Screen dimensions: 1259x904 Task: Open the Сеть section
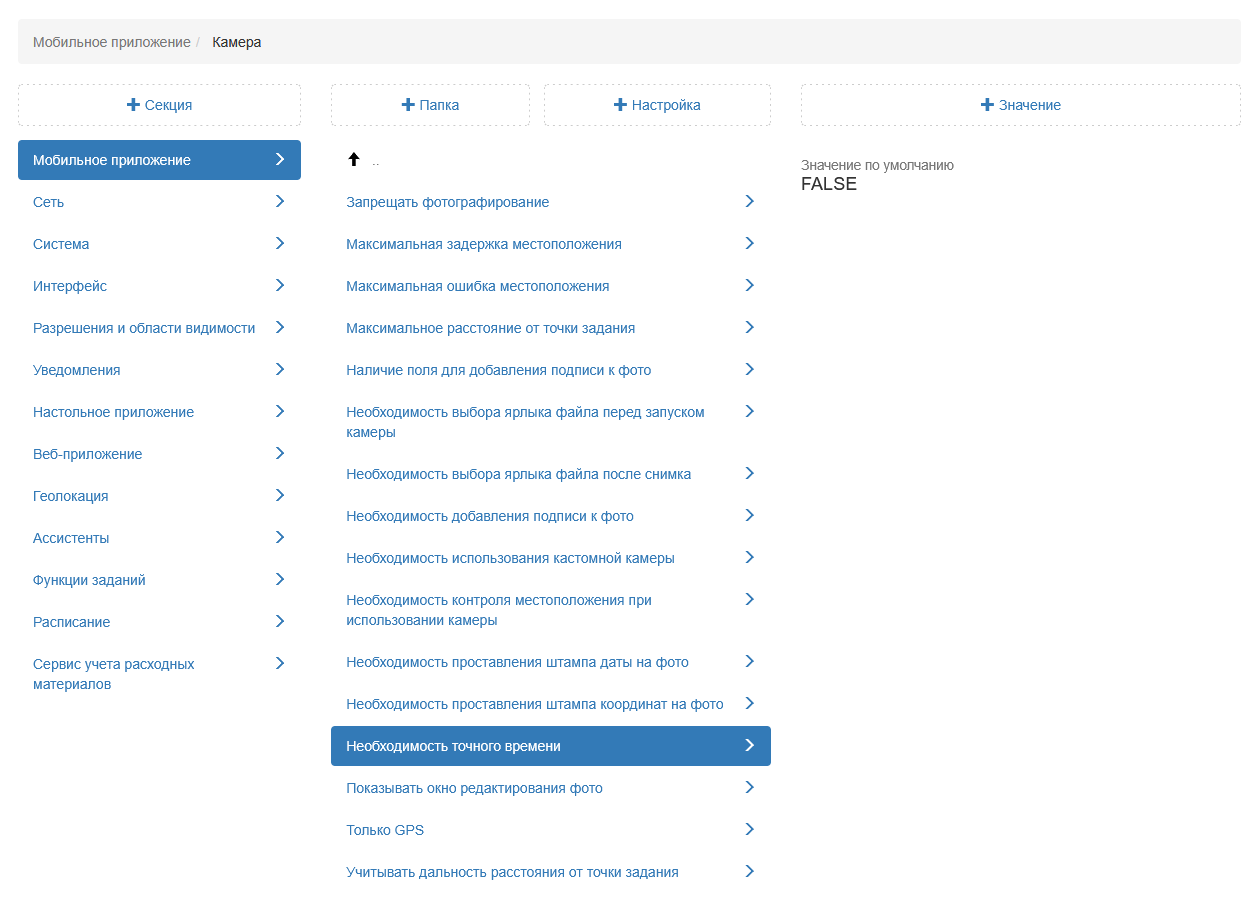[x=48, y=202]
